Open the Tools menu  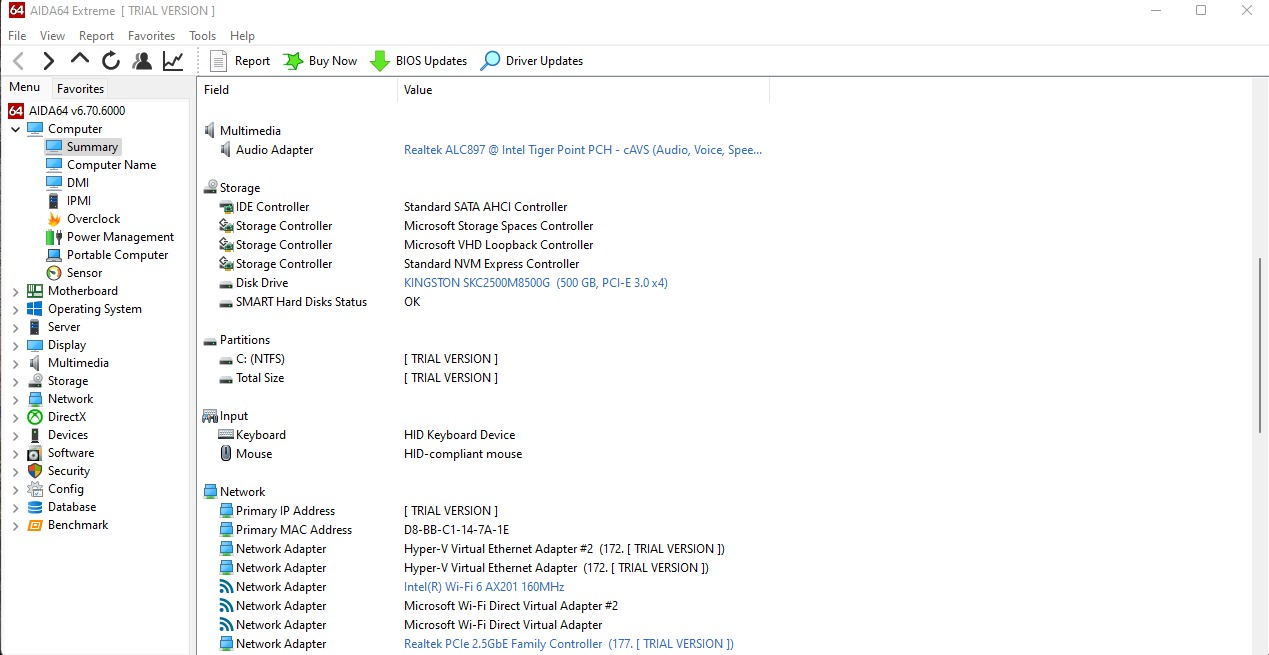coord(202,36)
